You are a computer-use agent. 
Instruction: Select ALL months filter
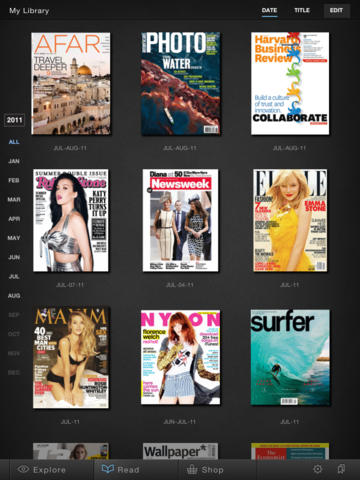pyautogui.click(x=14, y=142)
